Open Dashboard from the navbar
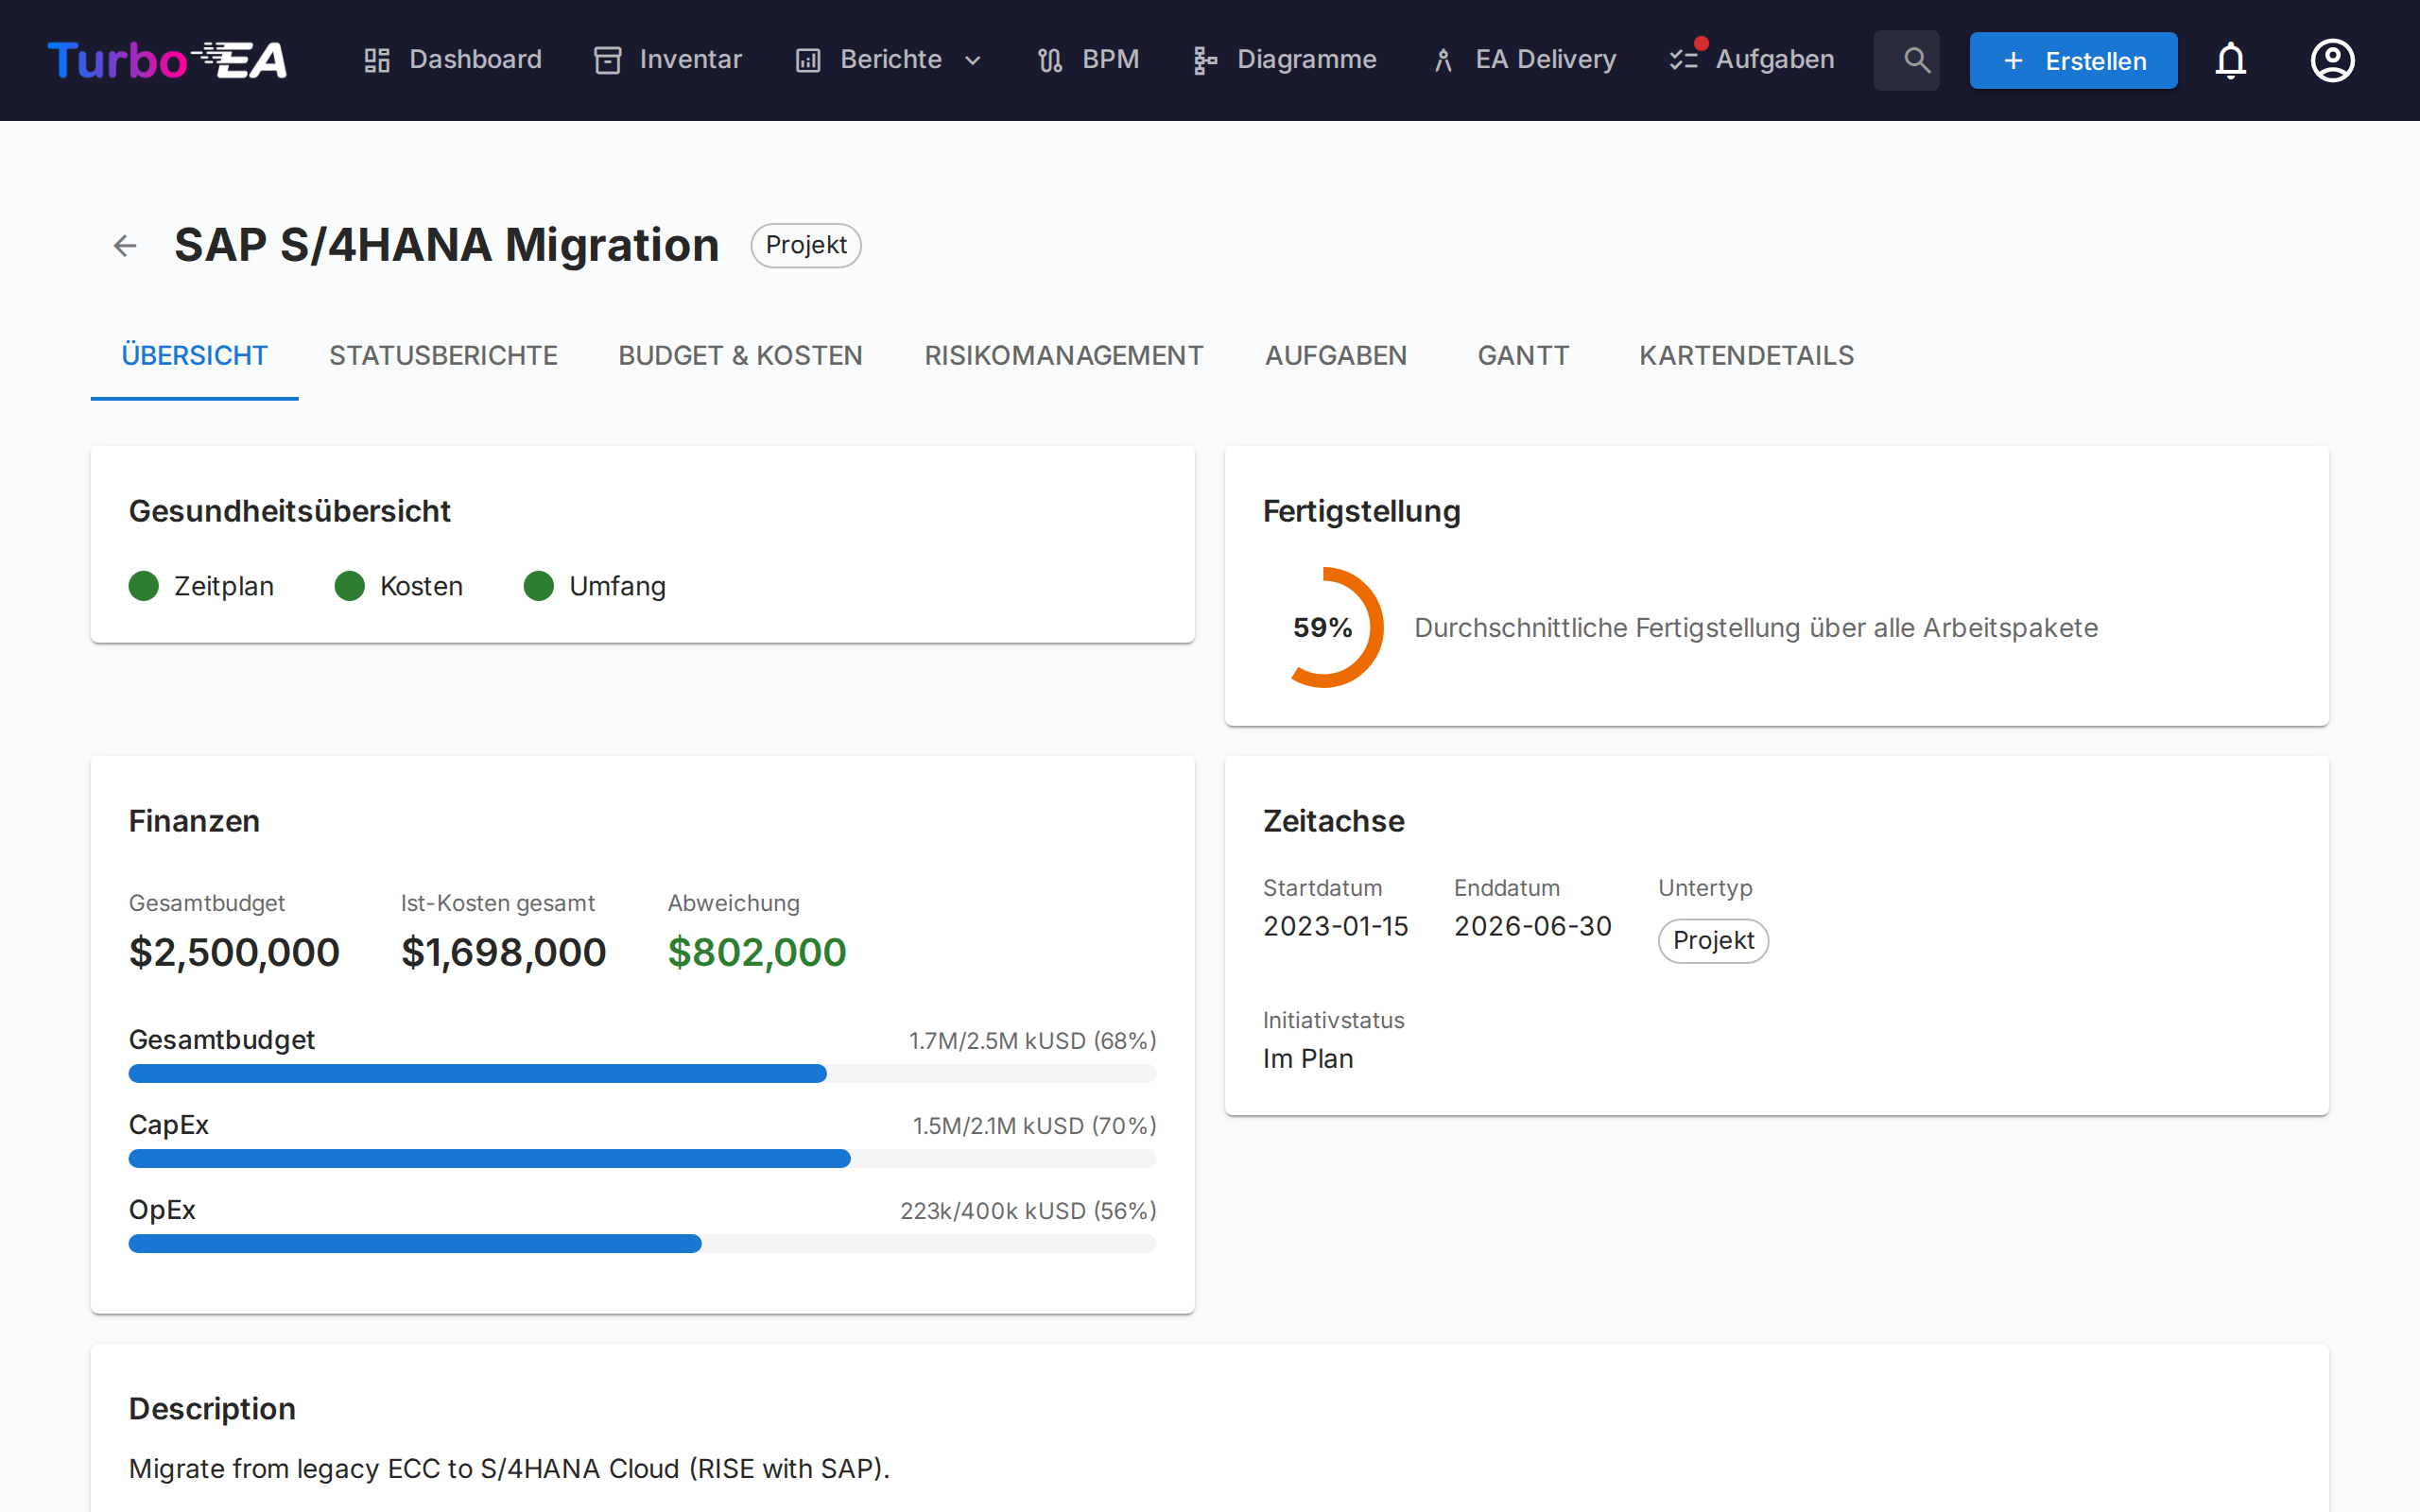Image resolution: width=2420 pixels, height=1512 pixels. pos(452,60)
